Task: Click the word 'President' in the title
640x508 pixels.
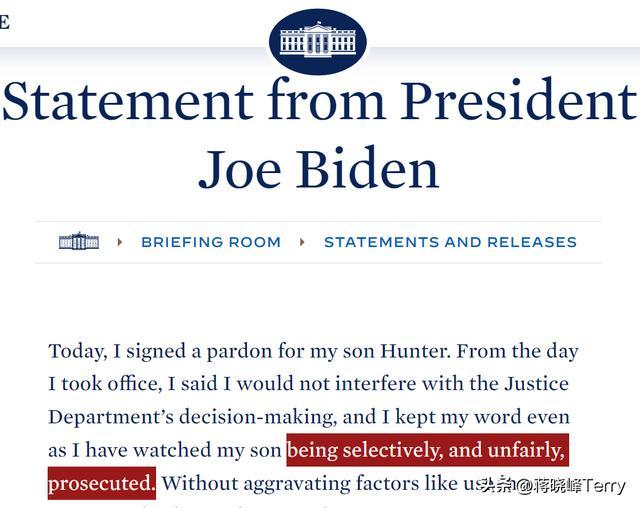Action: click(x=519, y=100)
